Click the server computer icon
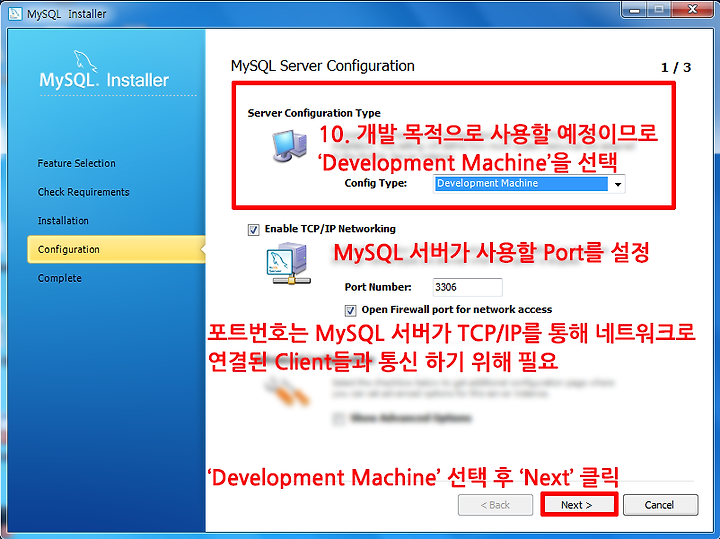This screenshot has width=720, height=539. tap(289, 146)
